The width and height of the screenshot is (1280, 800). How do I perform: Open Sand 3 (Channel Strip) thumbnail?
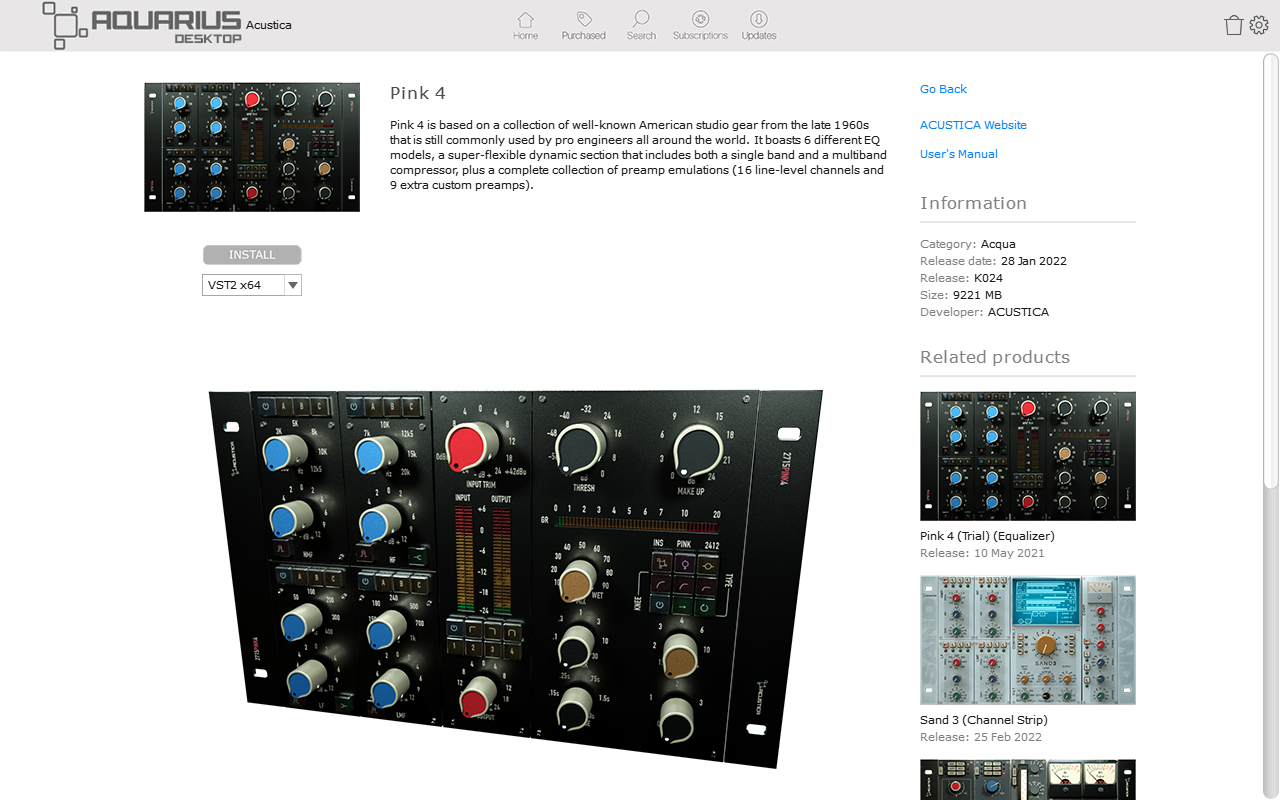point(1028,640)
